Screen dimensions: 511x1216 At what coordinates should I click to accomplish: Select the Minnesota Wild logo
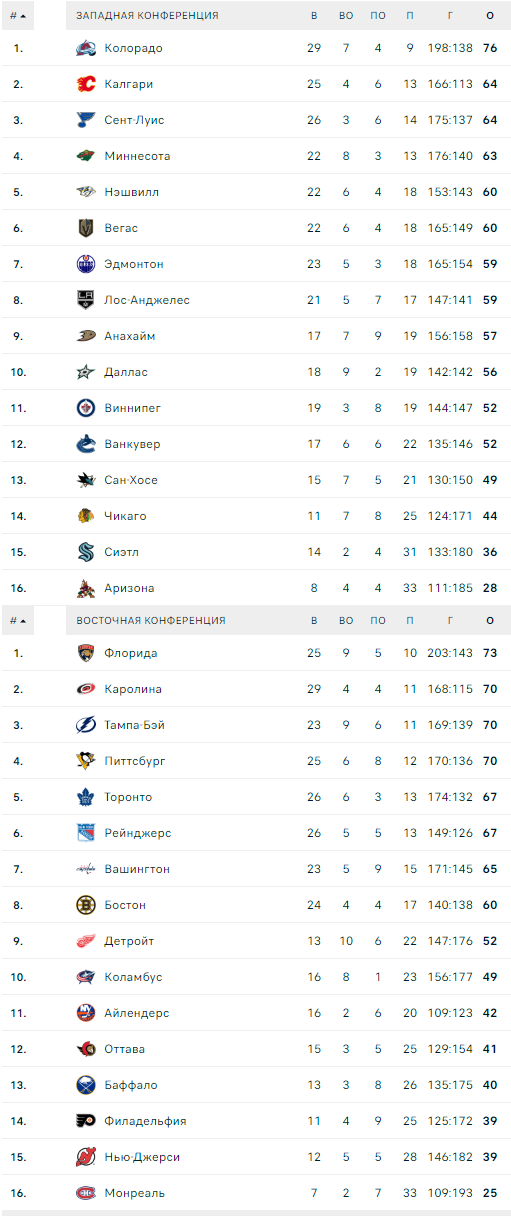click(x=86, y=156)
